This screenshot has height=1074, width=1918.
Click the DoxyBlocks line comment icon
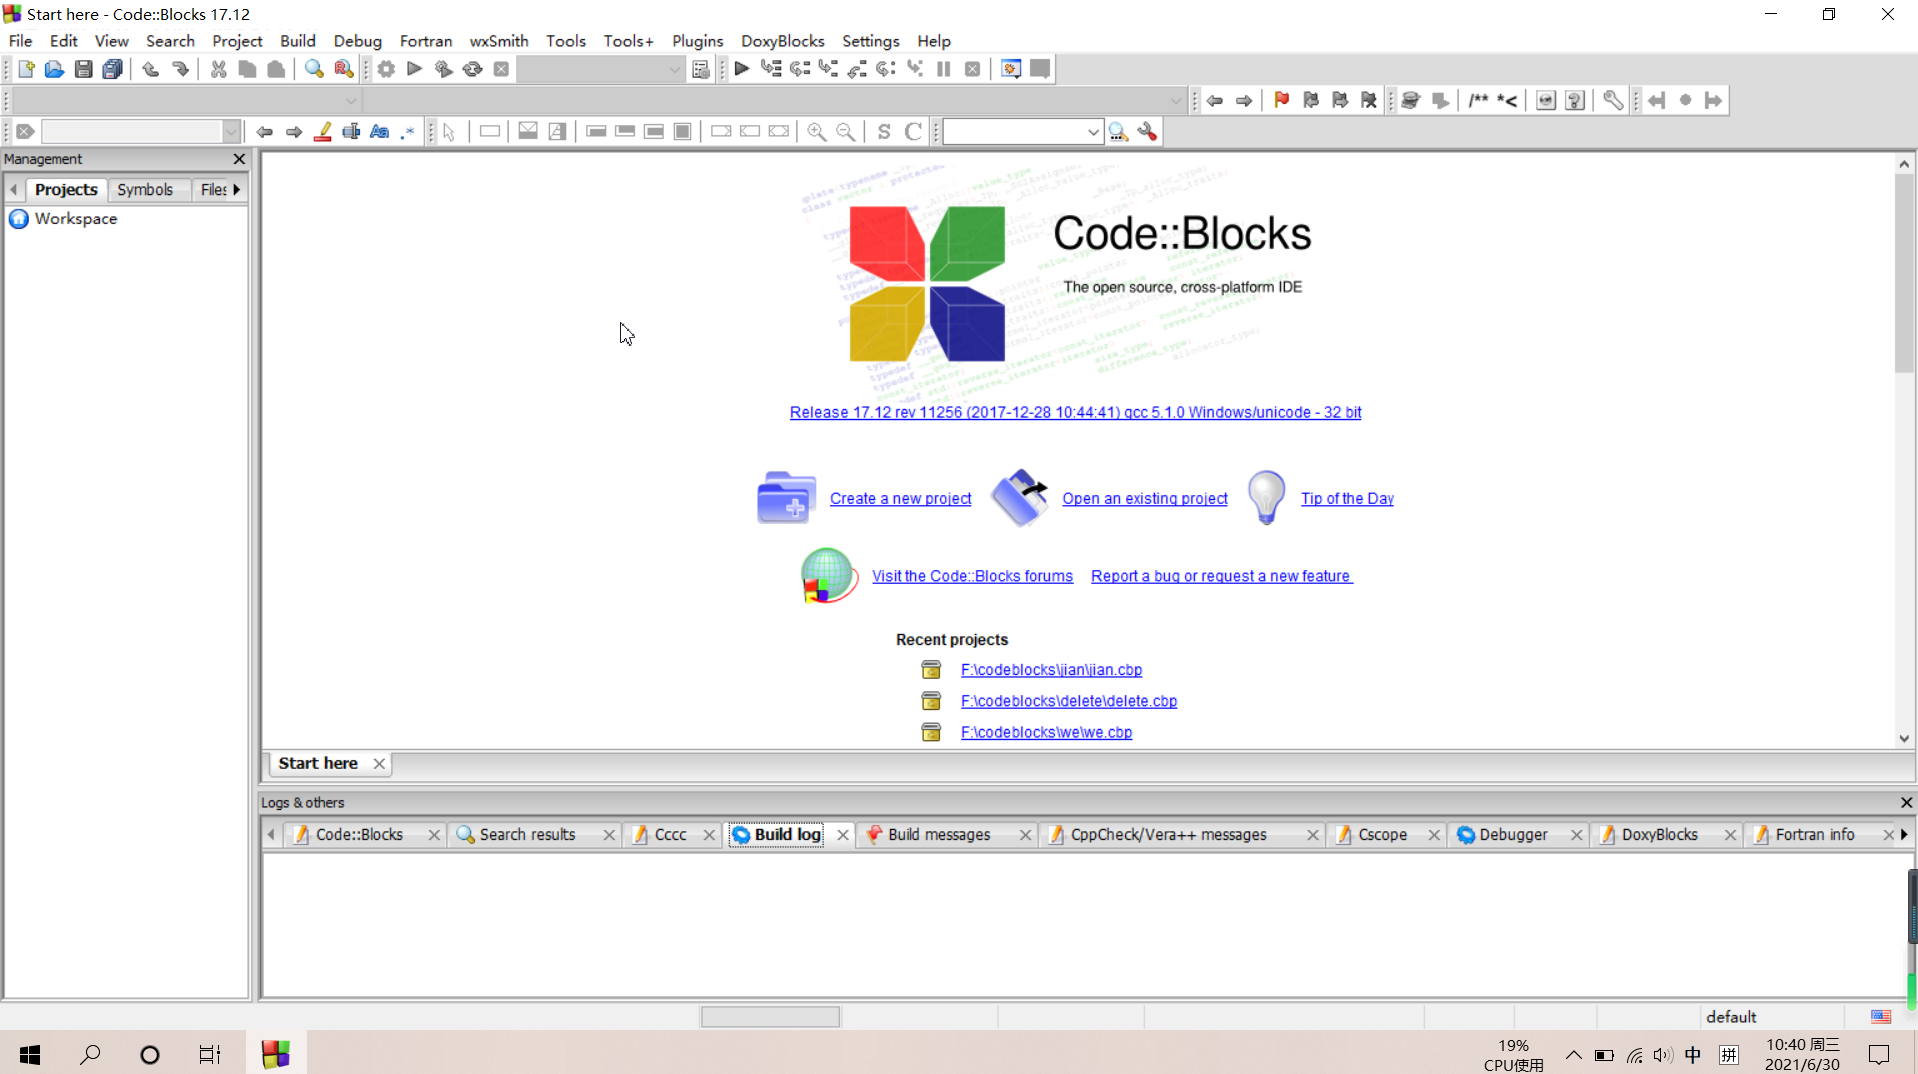pos(1507,100)
